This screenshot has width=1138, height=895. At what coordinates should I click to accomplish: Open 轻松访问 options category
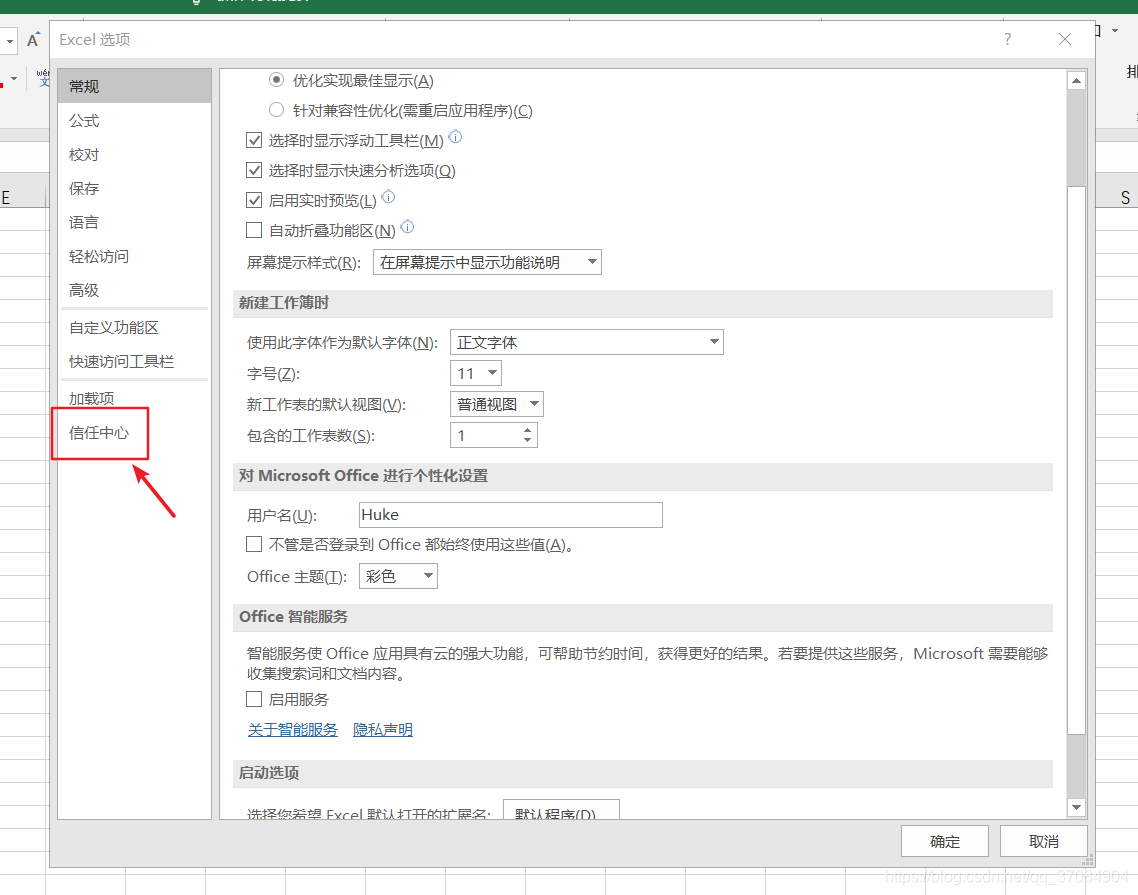point(134,256)
